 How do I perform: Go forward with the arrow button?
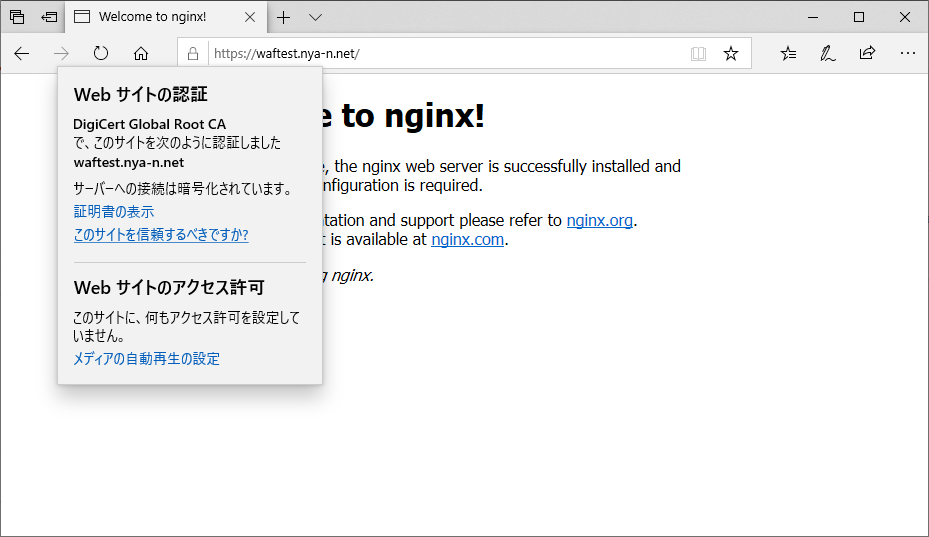point(61,53)
